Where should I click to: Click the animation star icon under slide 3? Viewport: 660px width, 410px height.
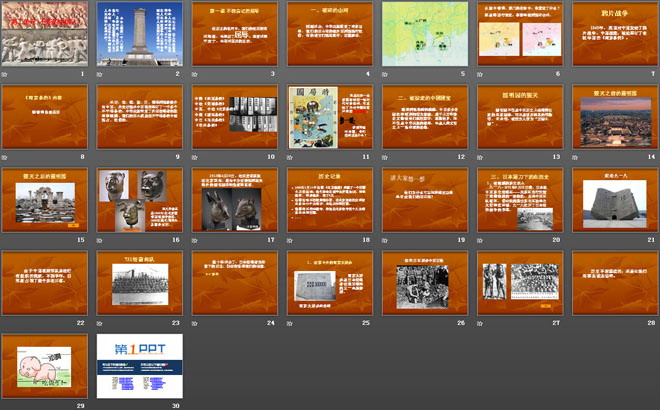pos(195,74)
